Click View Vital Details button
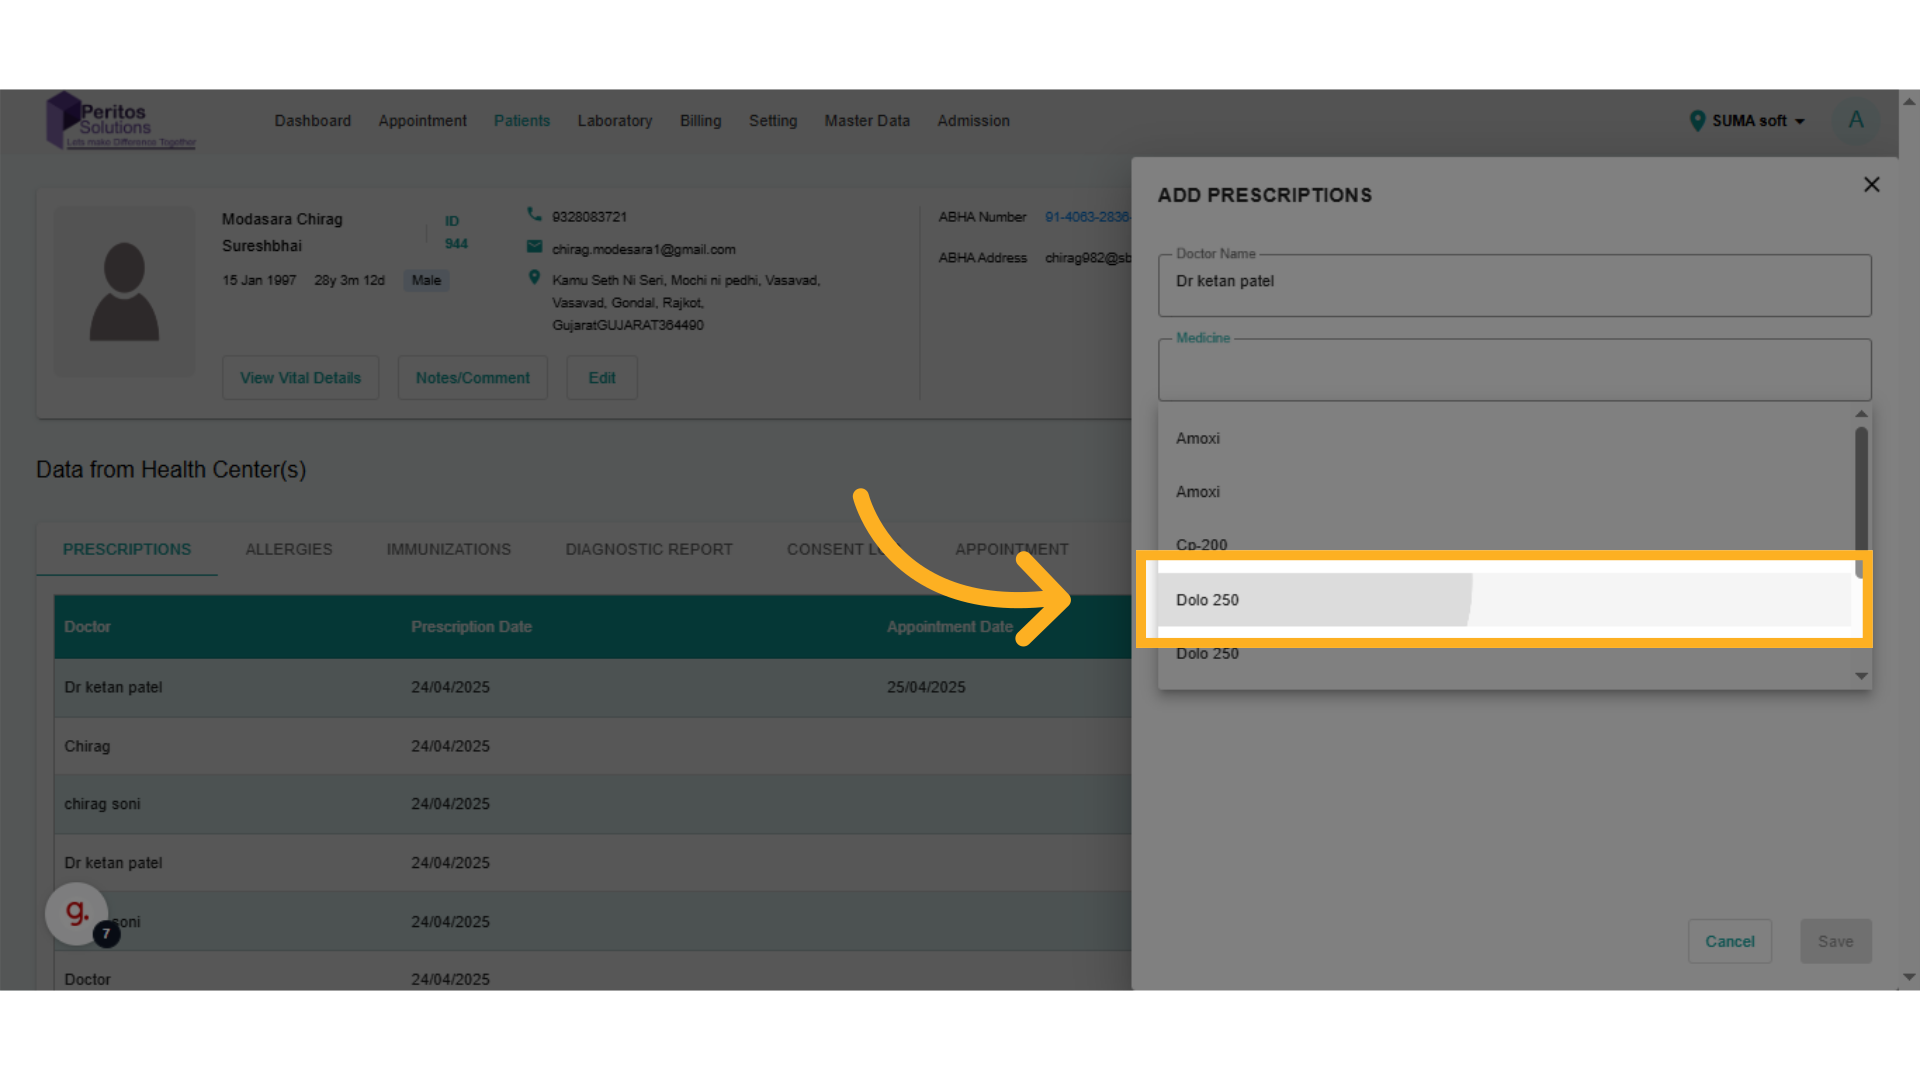The image size is (1920, 1080). 300,378
